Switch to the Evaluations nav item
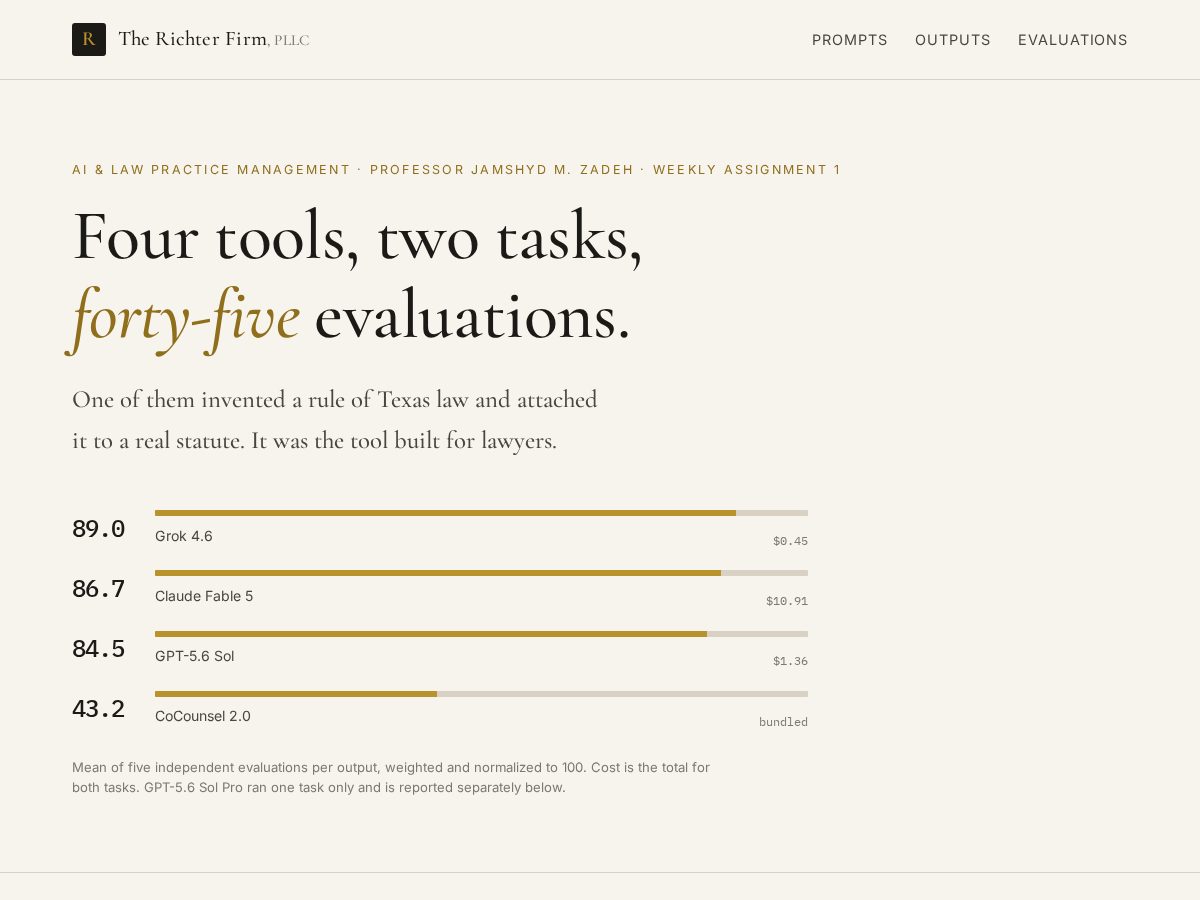This screenshot has height=900, width=1200. click(1073, 40)
